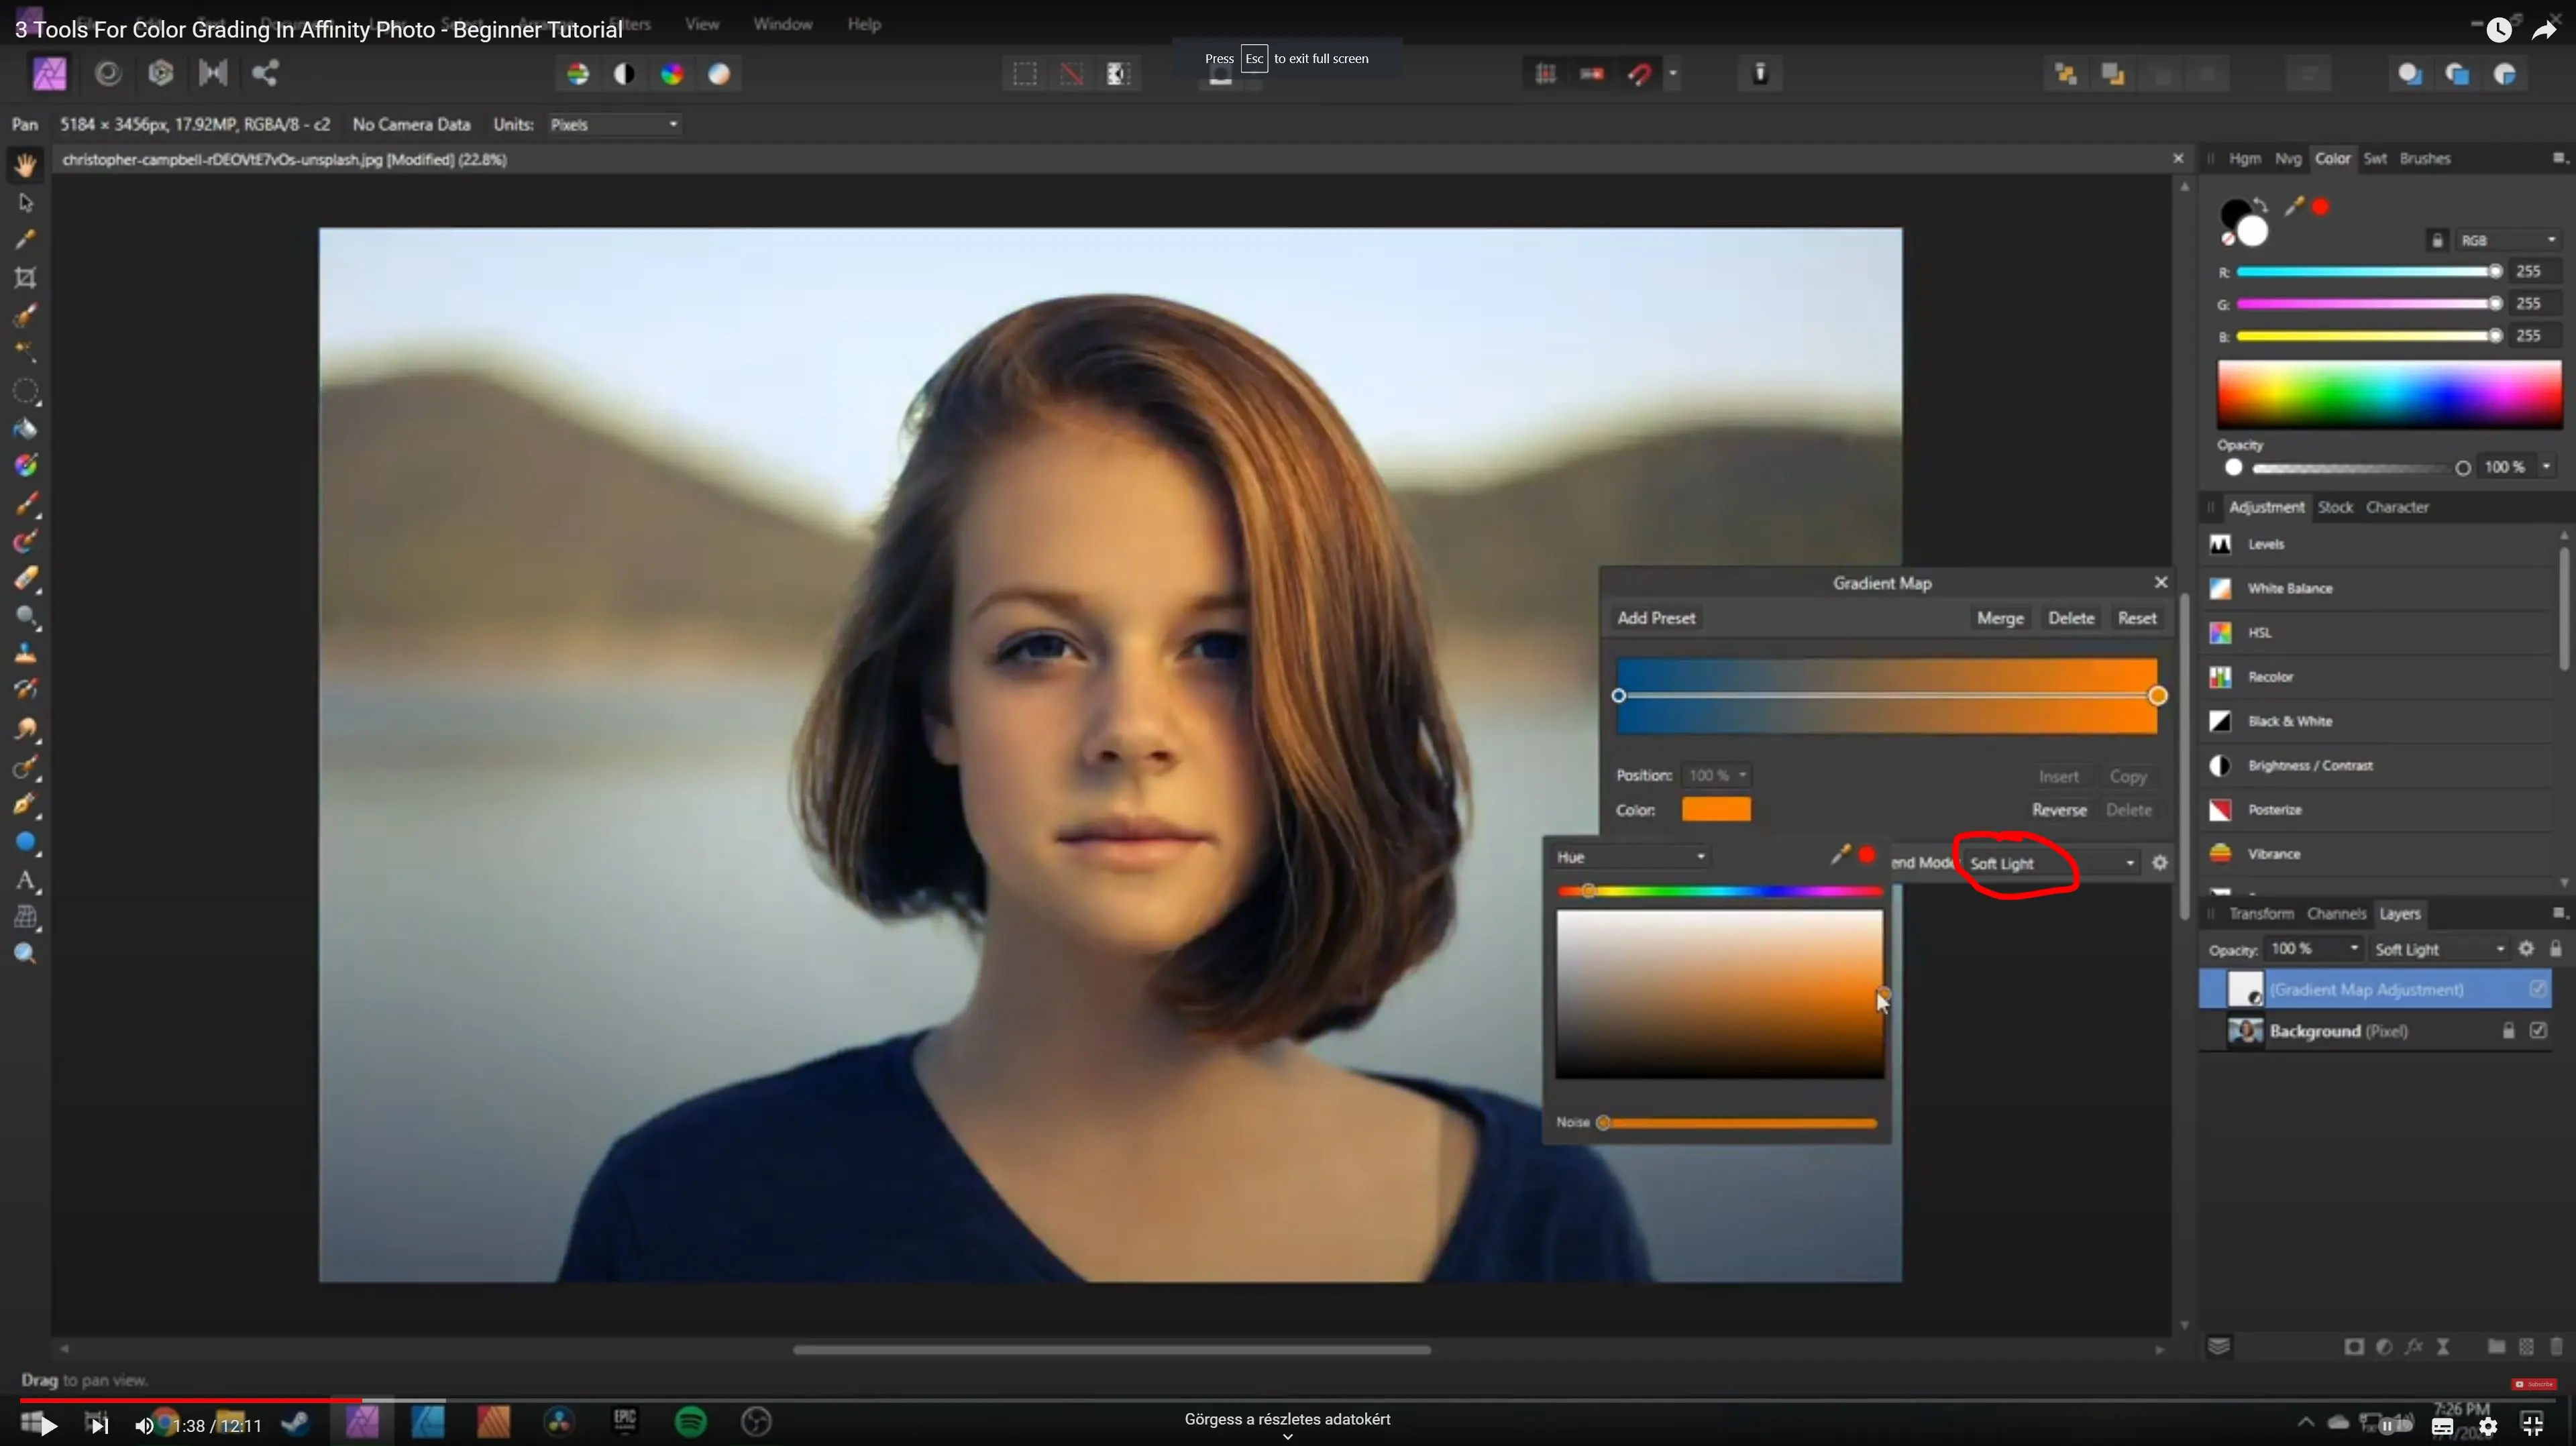Screen dimensions: 2576x1446
Task: Toggle lock on Background layer
Action: pyautogui.click(x=2508, y=1030)
